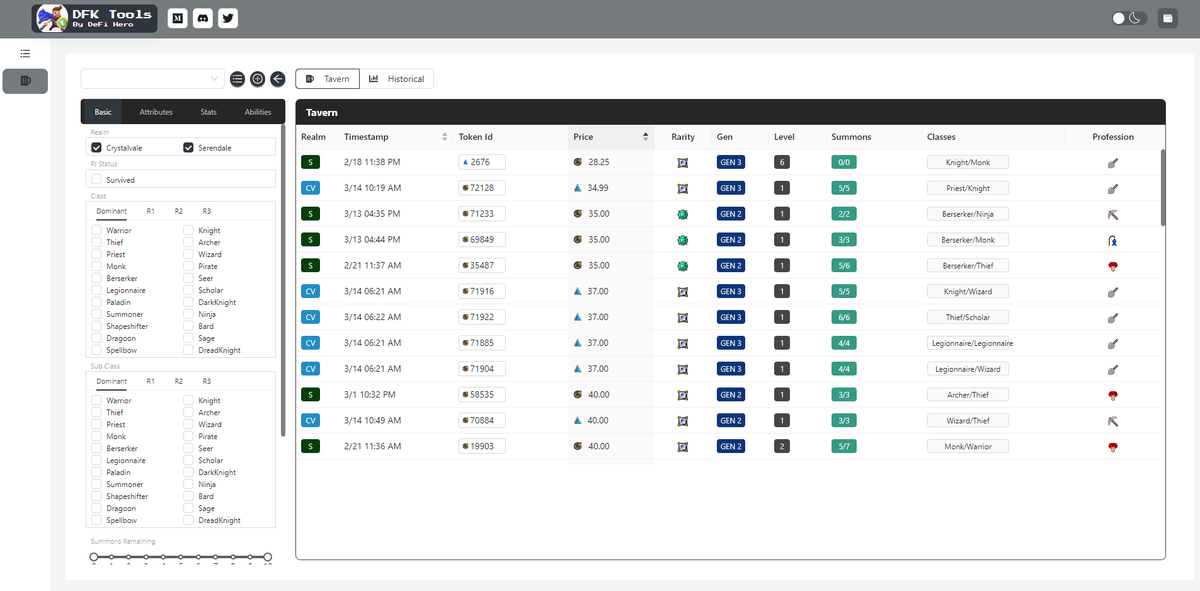This screenshot has width=1200, height=591.
Task: Select R3 tab in Sub Class section
Action: click(x=207, y=381)
